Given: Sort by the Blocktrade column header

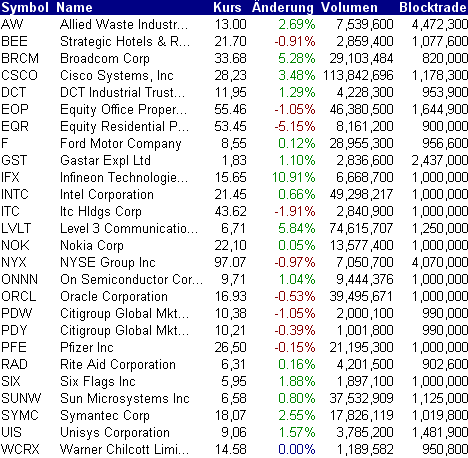Looking at the screenshot, I should coord(433,7).
